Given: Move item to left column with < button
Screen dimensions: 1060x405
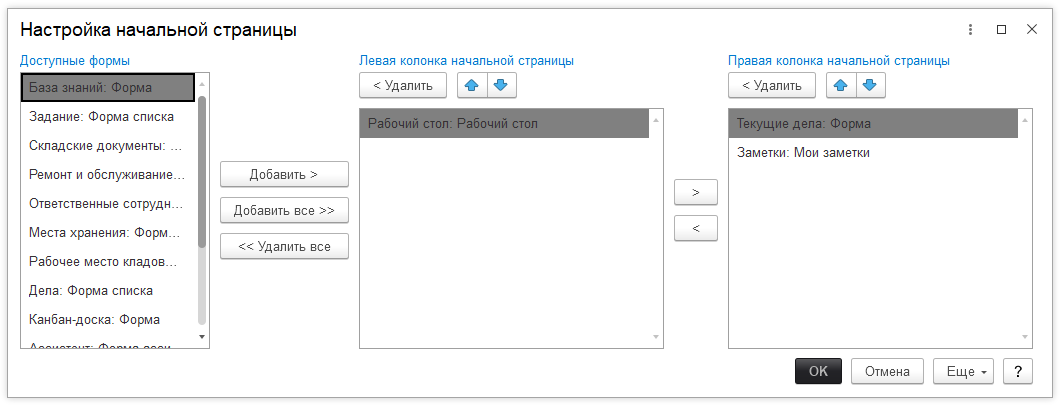Looking at the screenshot, I should tap(696, 229).
